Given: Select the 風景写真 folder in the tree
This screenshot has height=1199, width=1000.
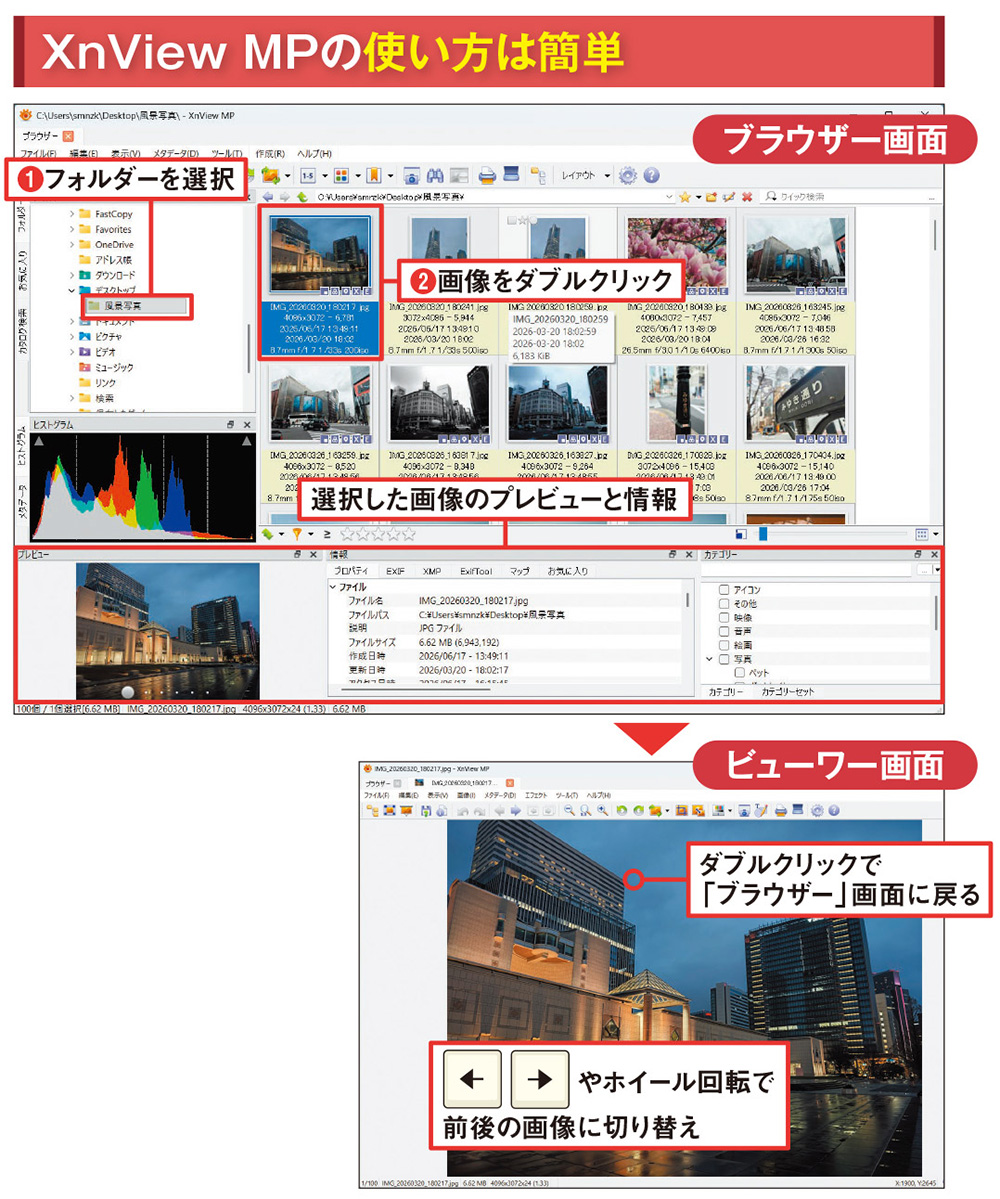Looking at the screenshot, I should click(x=135, y=306).
